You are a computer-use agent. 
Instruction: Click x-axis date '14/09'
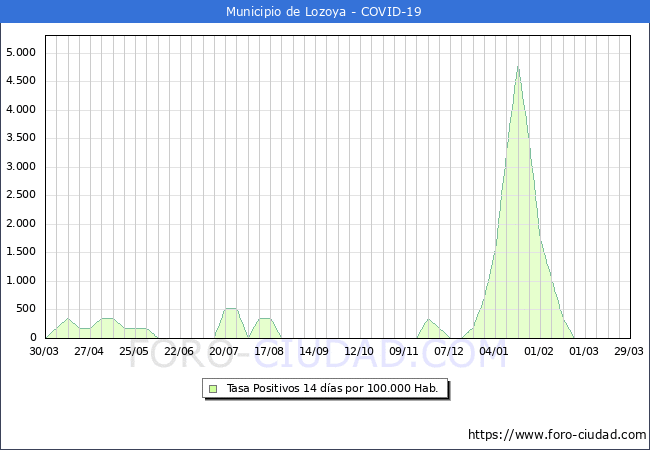(x=314, y=351)
